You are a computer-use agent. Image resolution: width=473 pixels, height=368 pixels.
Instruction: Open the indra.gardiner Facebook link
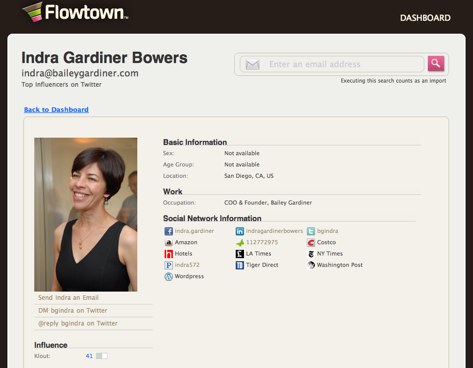tap(194, 231)
